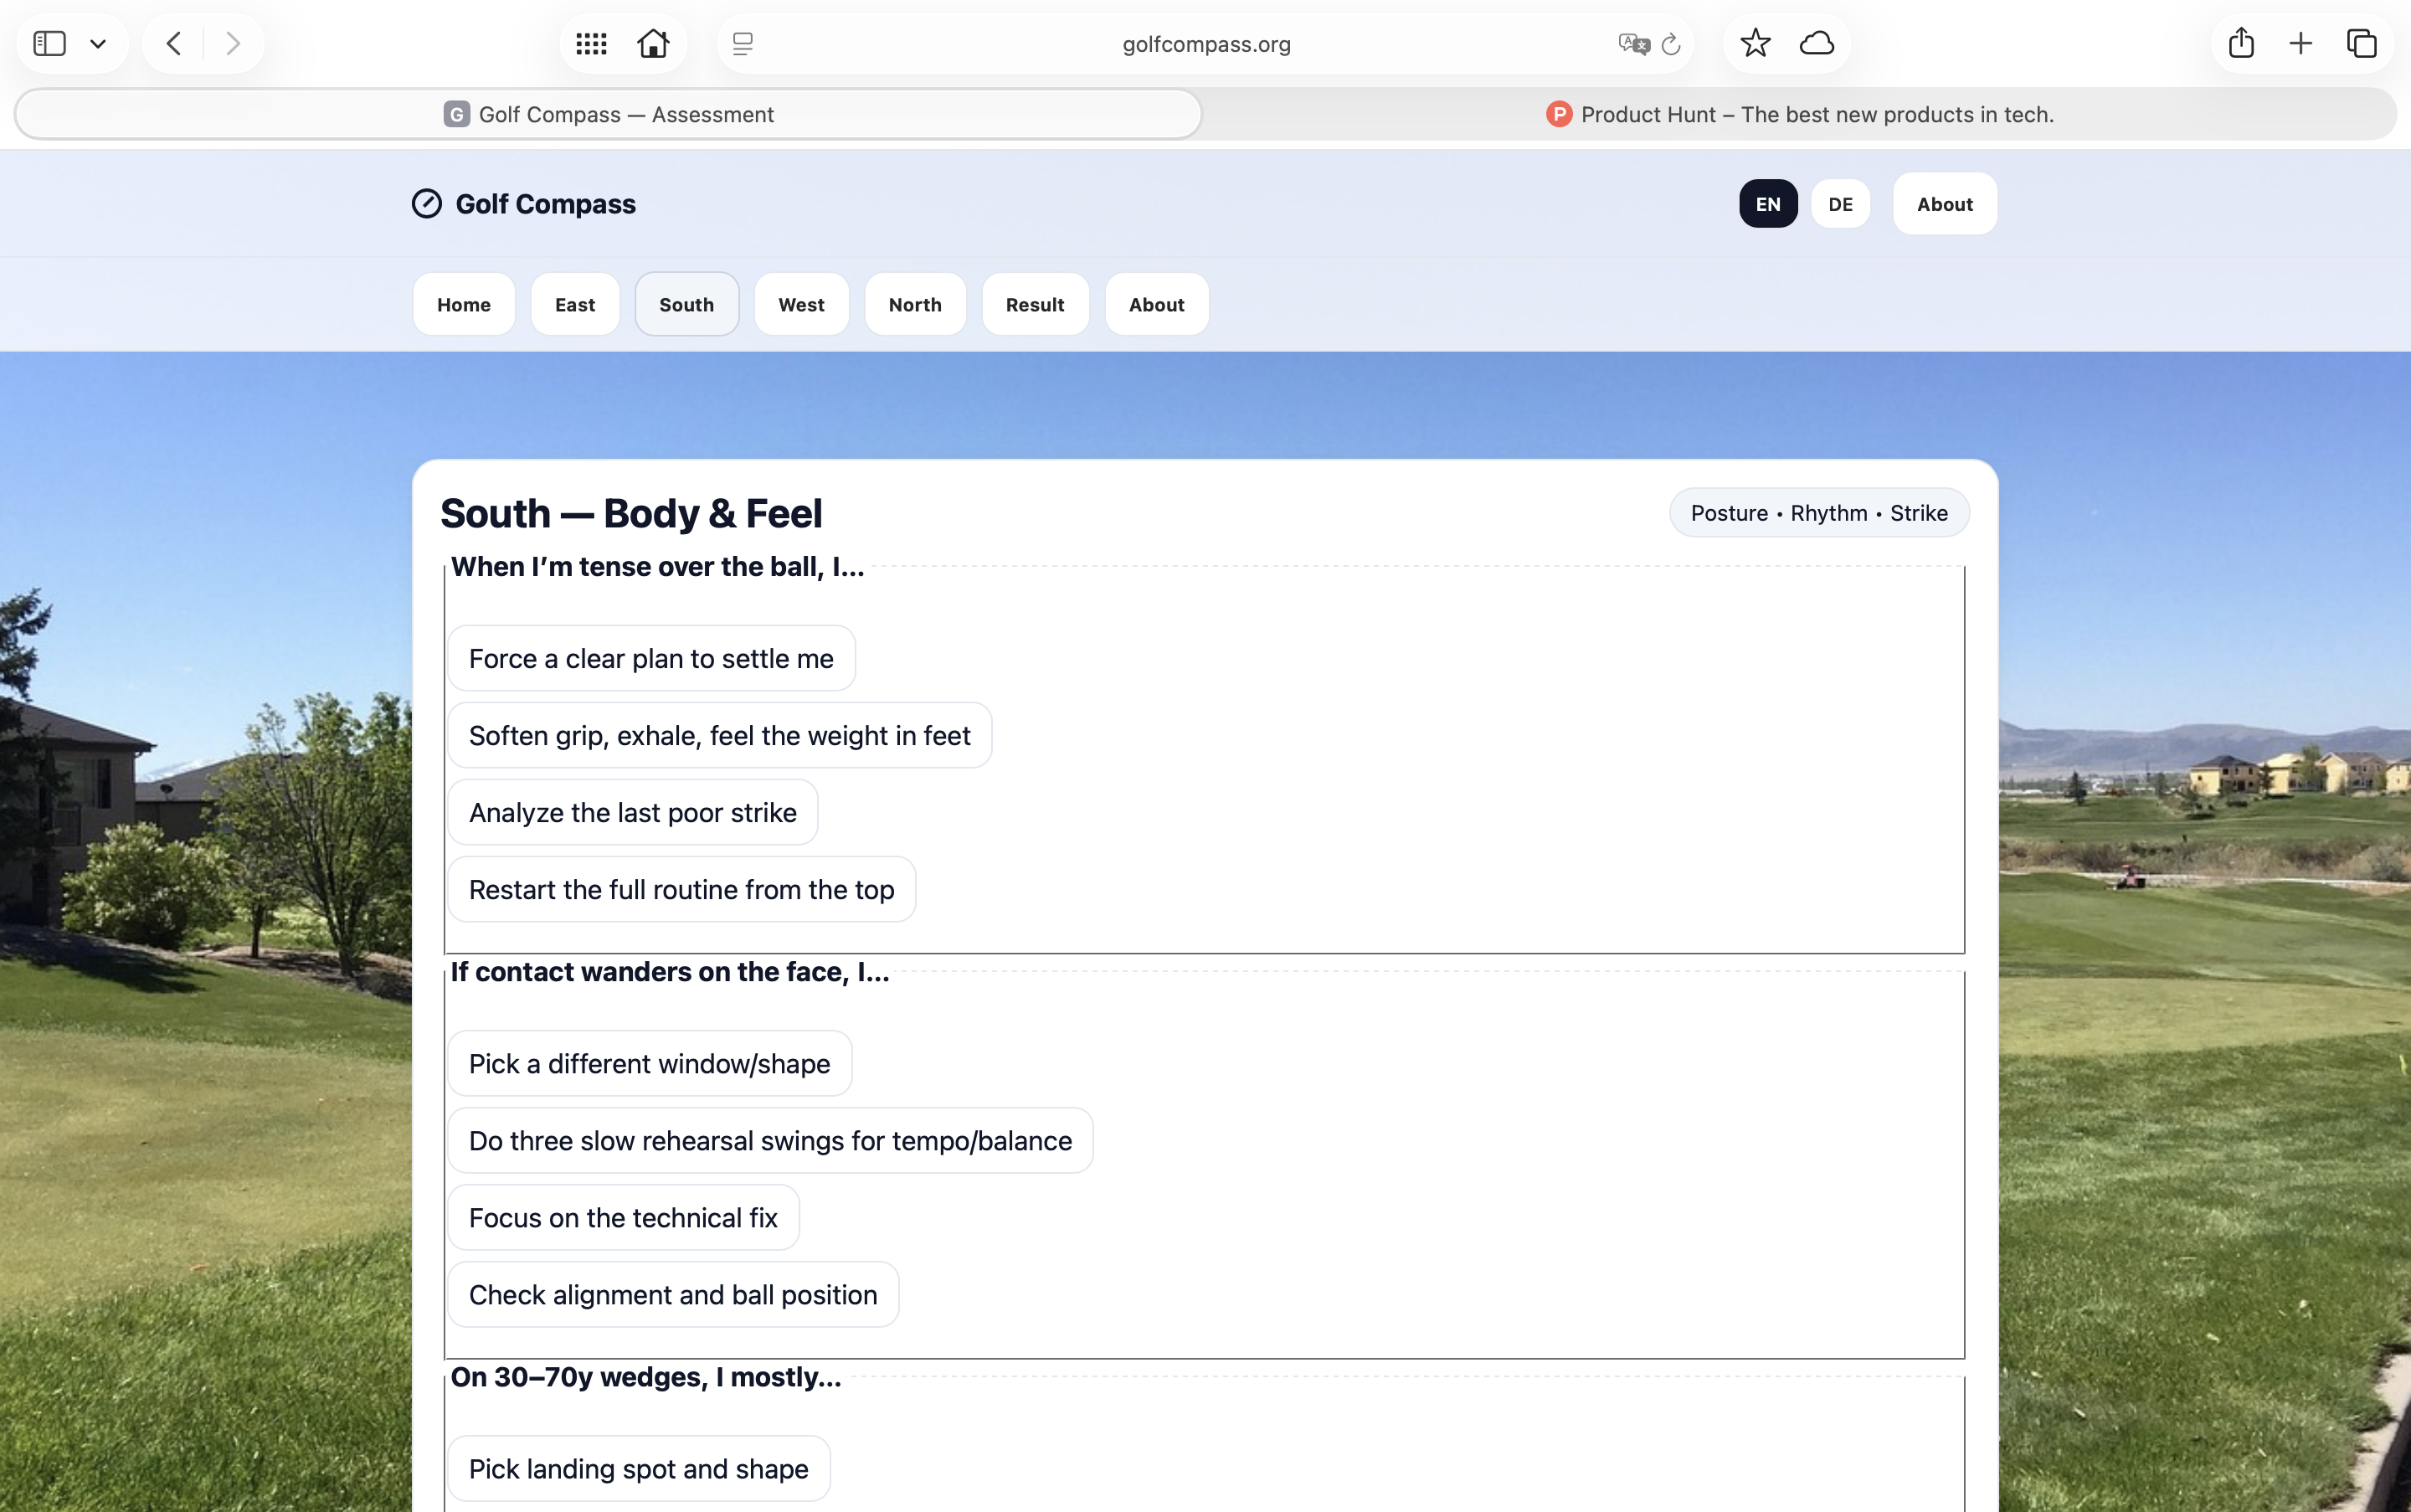Open the sidebar chevron dropdown
Viewport: 2411px width, 1512px height.
[97, 43]
